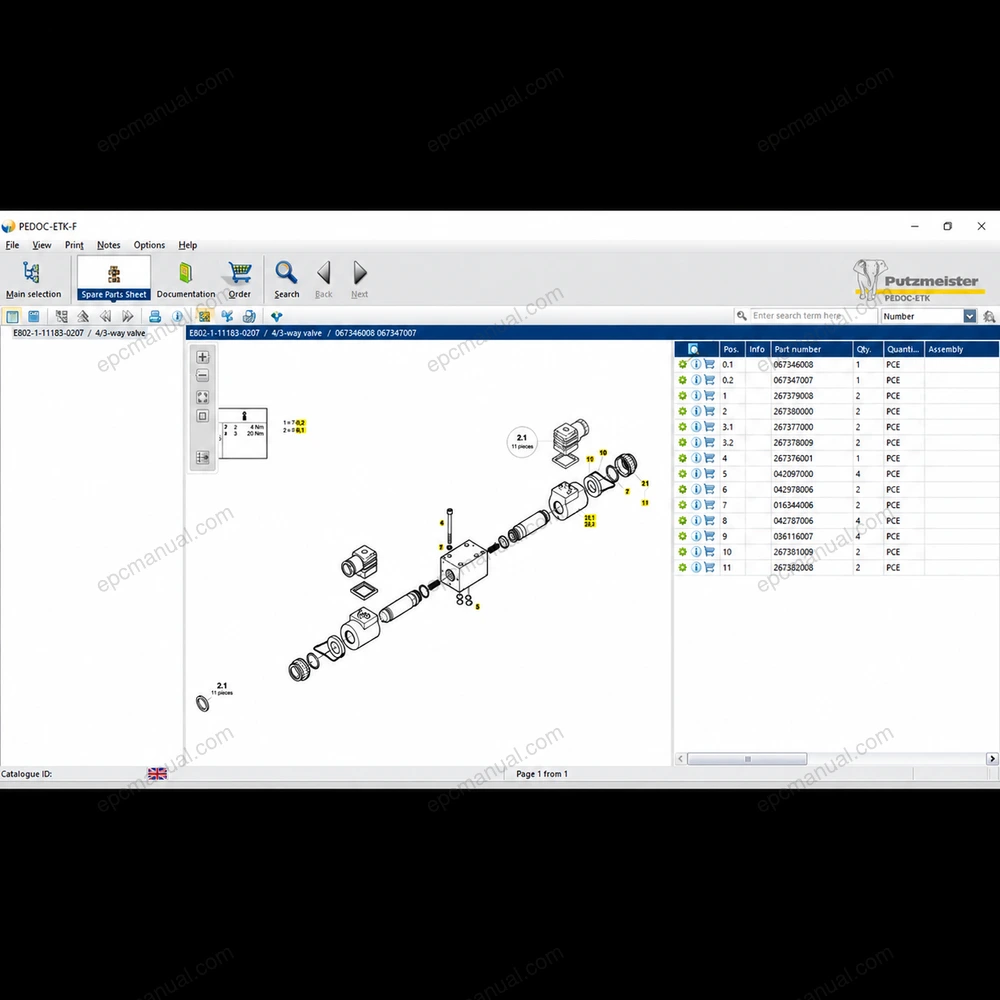Open the File menu
Image resolution: width=1000 pixels, height=1000 pixels.
(x=12, y=245)
